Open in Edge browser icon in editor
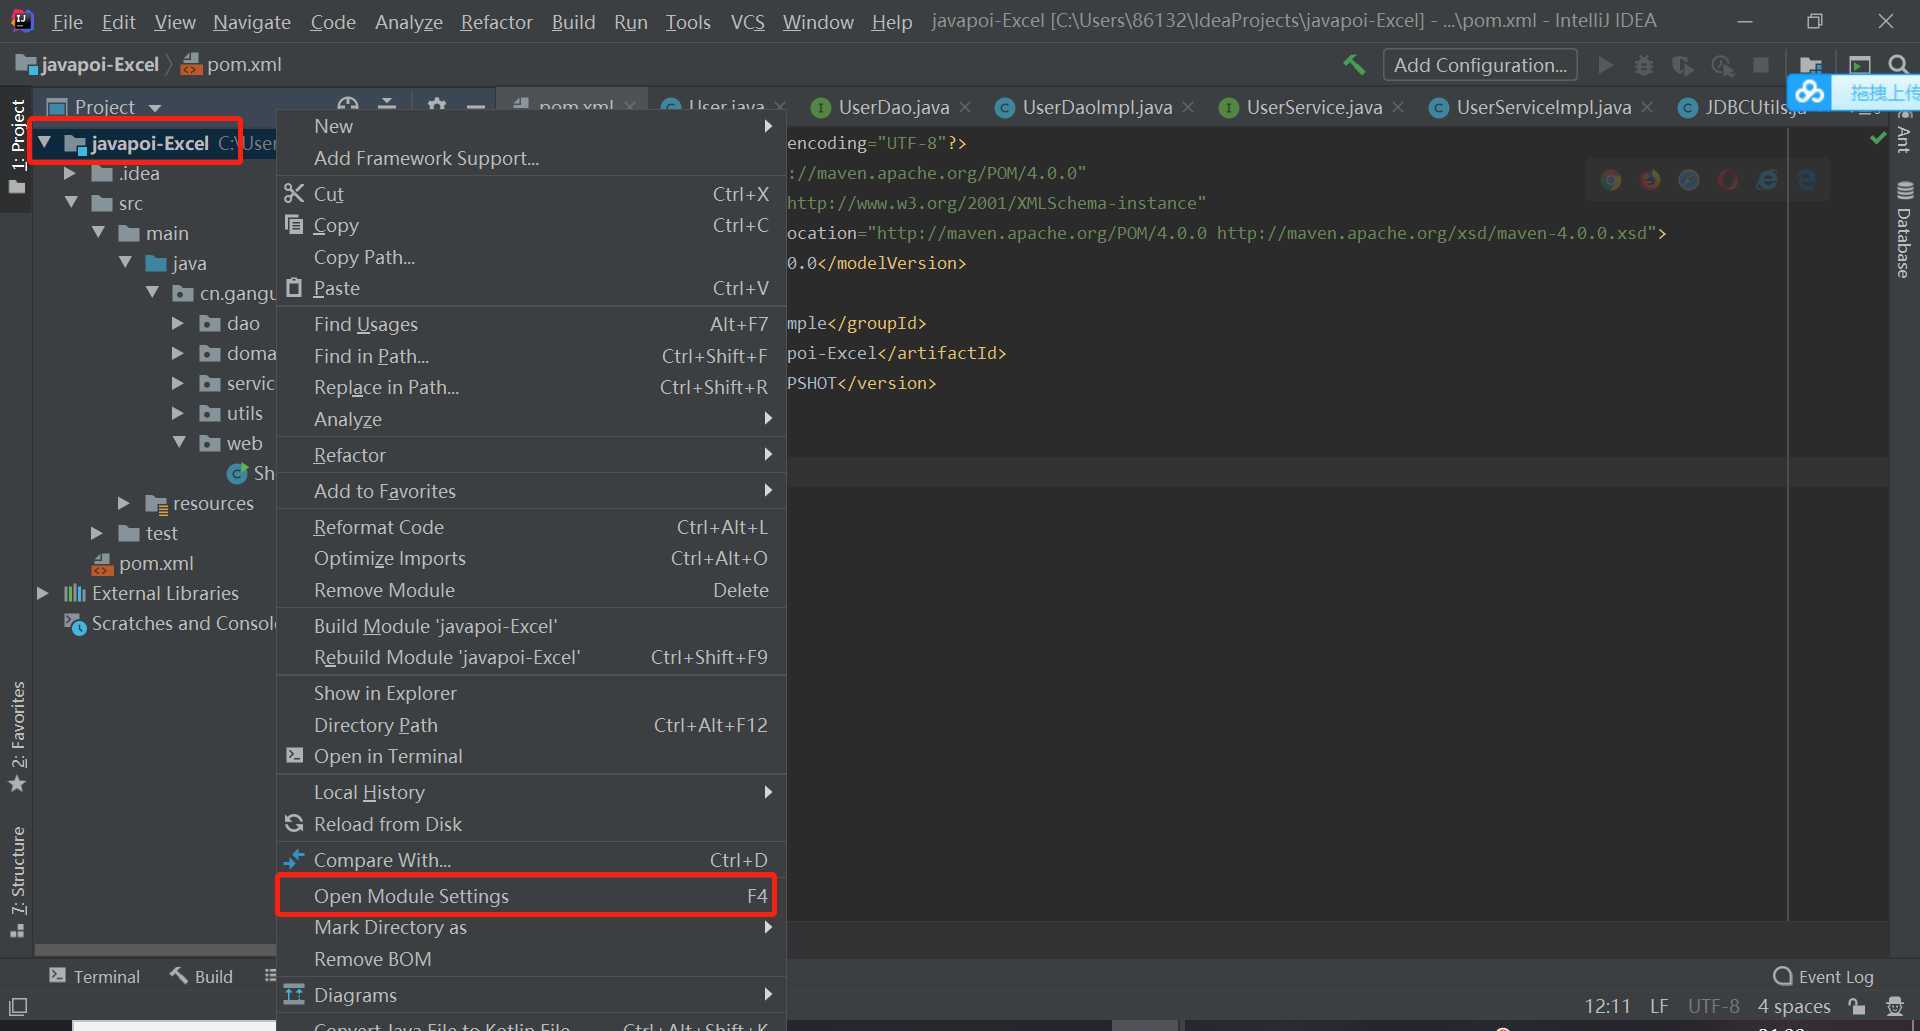Viewport: 1920px width, 1031px height. click(x=1806, y=180)
